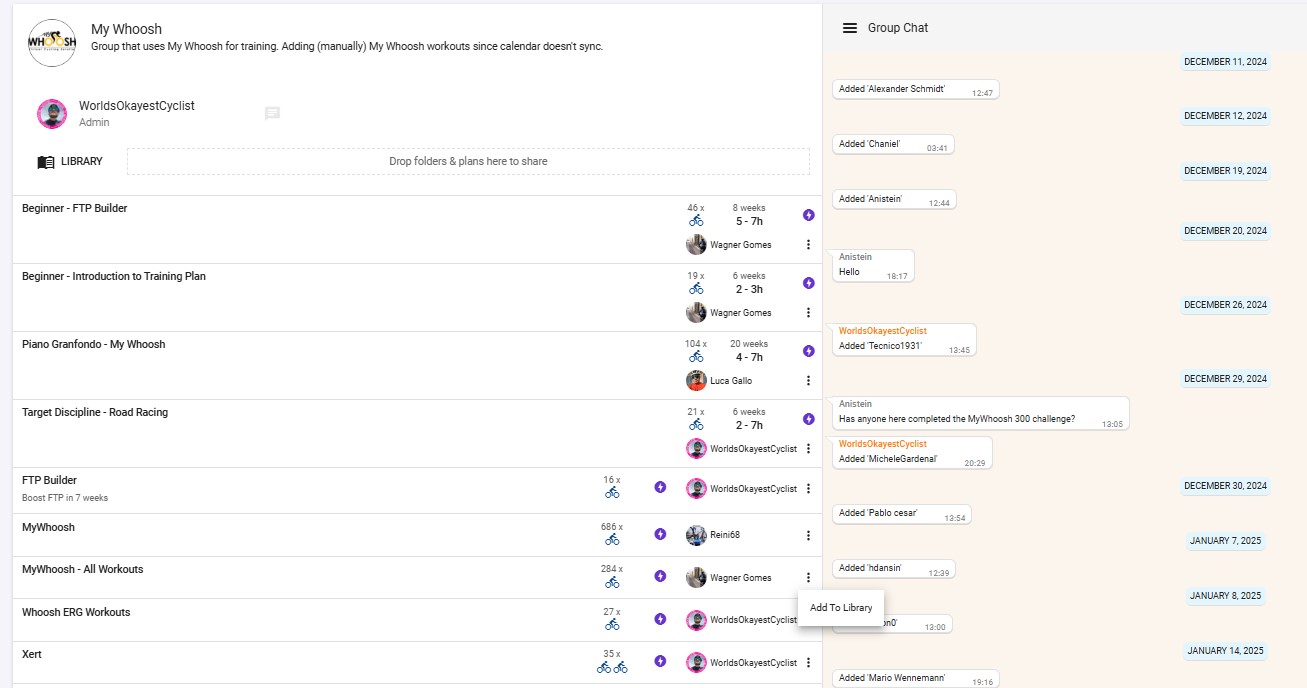Click bike icon on FTP Builder folder row
This screenshot has height=688, width=1307.
(612, 492)
